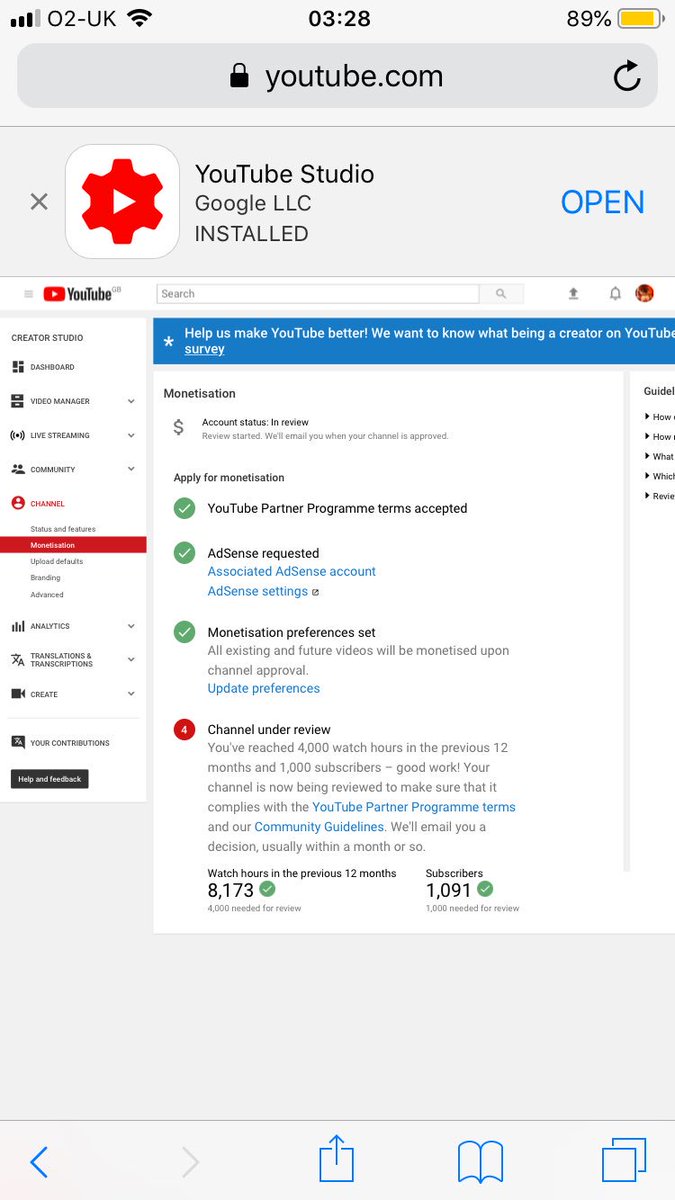Tap the Safari reload page icon
The width and height of the screenshot is (675, 1200).
coord(627,76)
